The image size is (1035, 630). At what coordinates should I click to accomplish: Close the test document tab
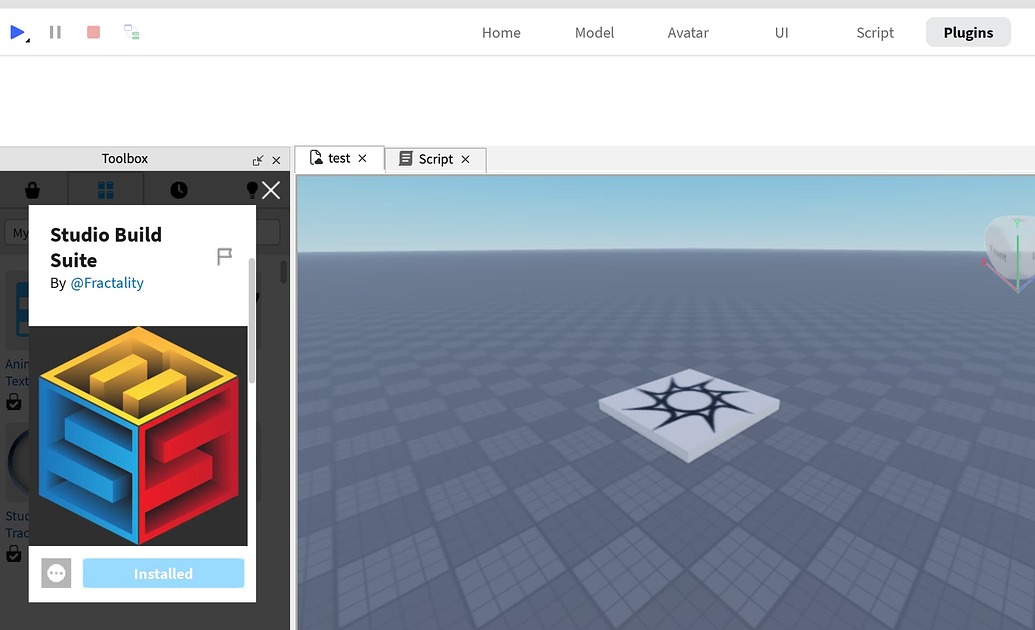point(362,158)
